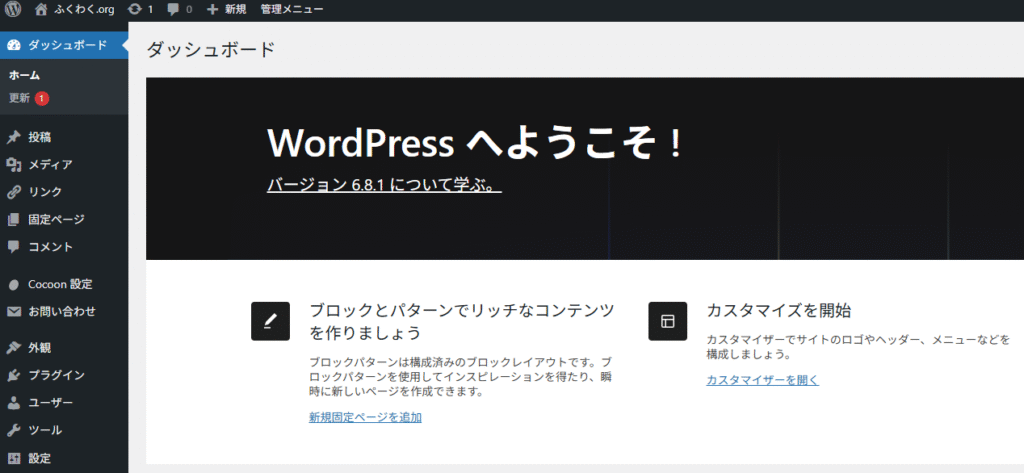Click the カスタマイザーでサイトのロゴ description text

pyautogui.click(x=857, y=347)
